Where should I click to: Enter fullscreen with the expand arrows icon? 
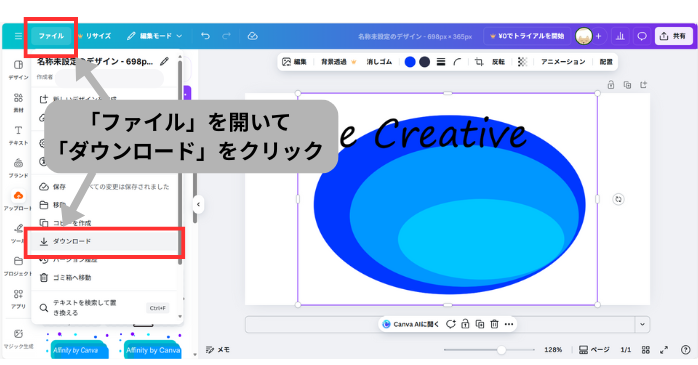pos(664,350)
